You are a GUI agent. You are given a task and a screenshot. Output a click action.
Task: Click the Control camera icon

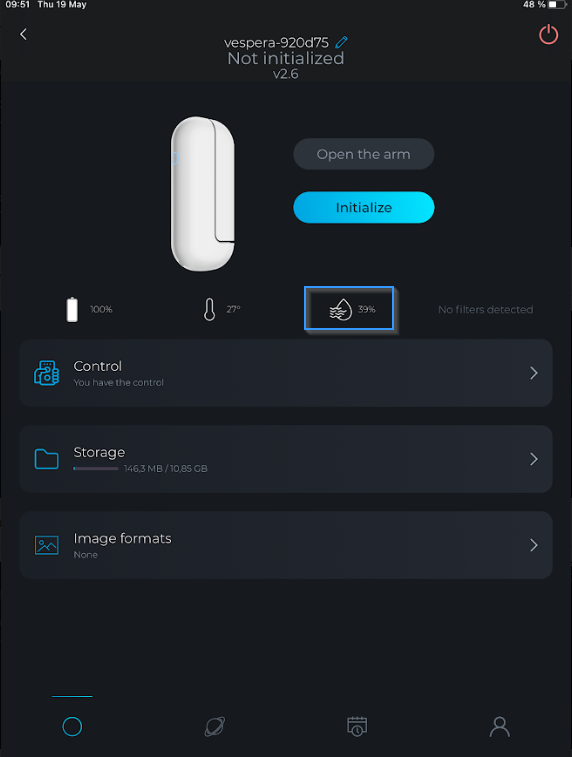click(x=46, y=373)
